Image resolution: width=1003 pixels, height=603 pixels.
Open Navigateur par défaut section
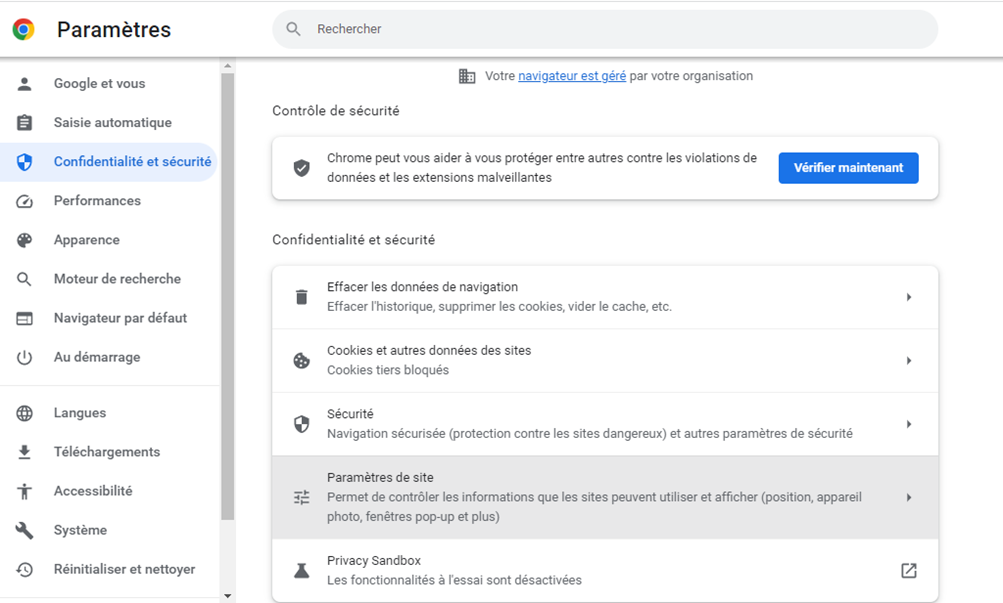pyautogui.click(x=120, y=318)
